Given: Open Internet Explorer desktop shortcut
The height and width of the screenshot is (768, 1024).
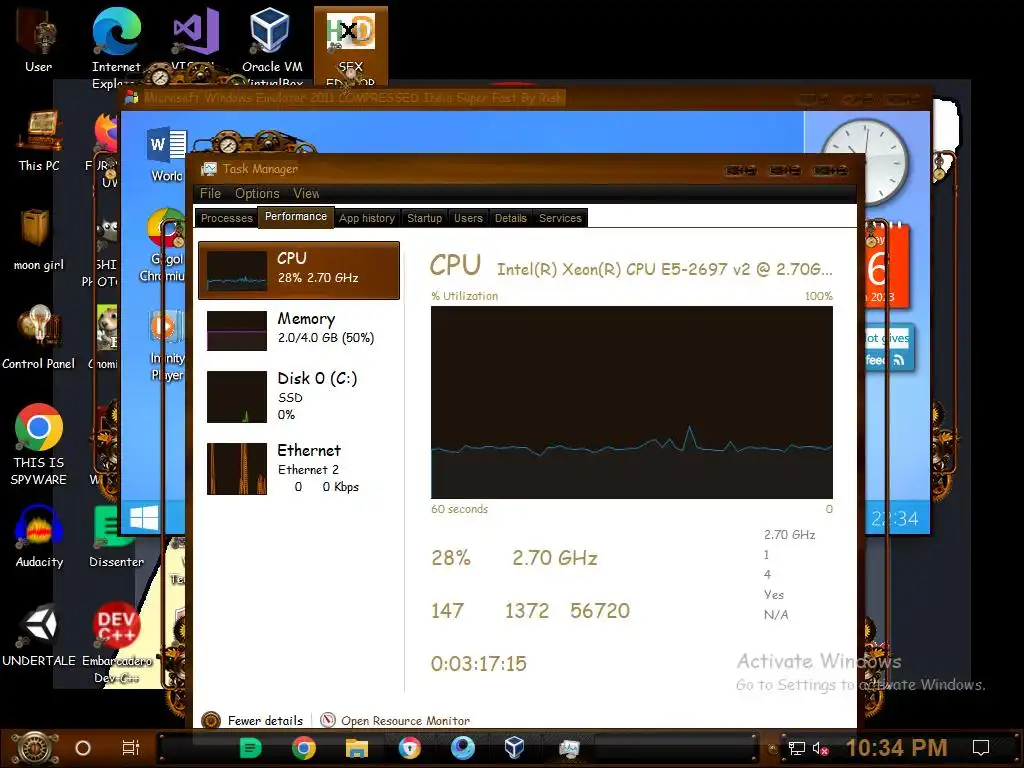Looking at the screenshot, I should 116,47.
